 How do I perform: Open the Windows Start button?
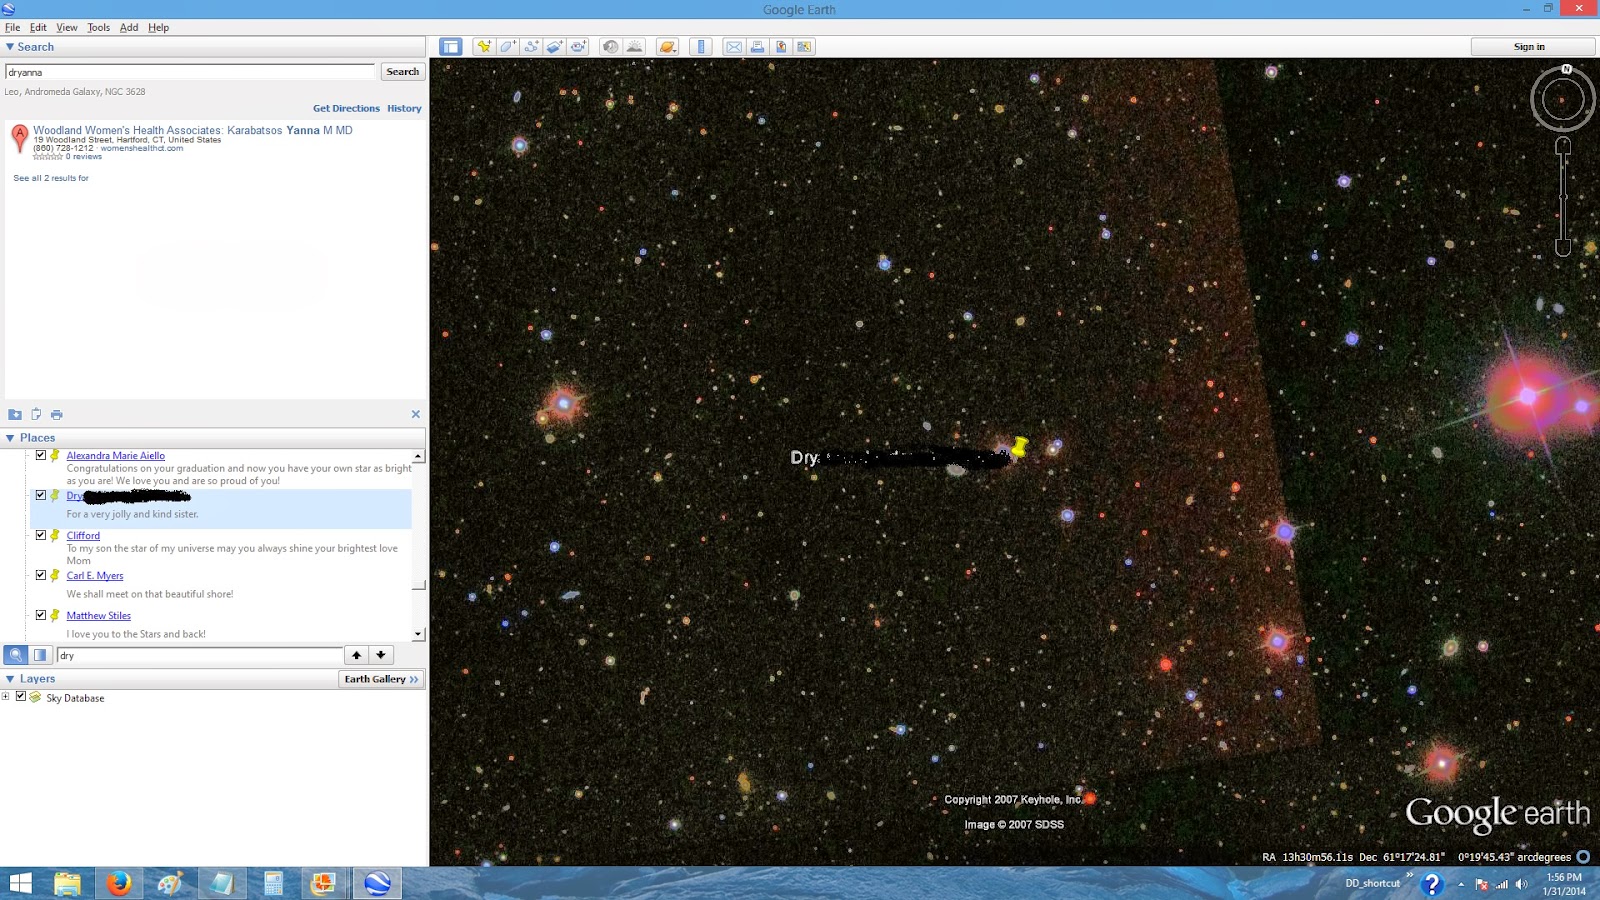tap(20, 883)
